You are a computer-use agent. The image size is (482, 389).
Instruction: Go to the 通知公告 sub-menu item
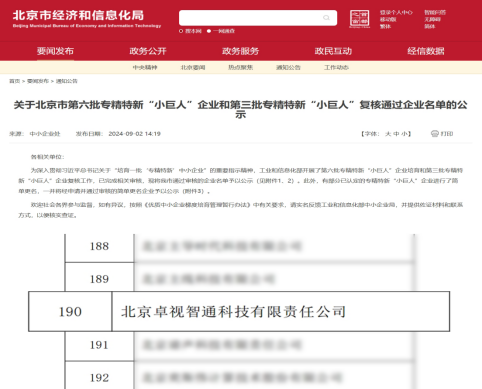288,67
